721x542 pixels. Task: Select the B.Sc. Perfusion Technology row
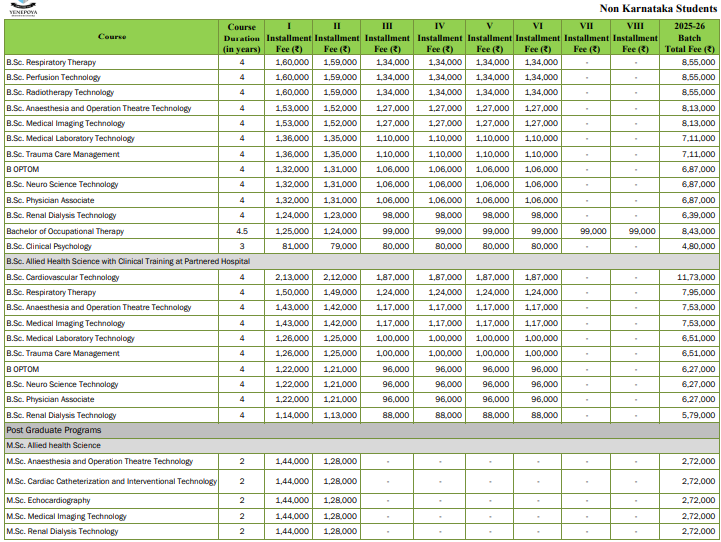pyautogui.click(x=53, y=77)
